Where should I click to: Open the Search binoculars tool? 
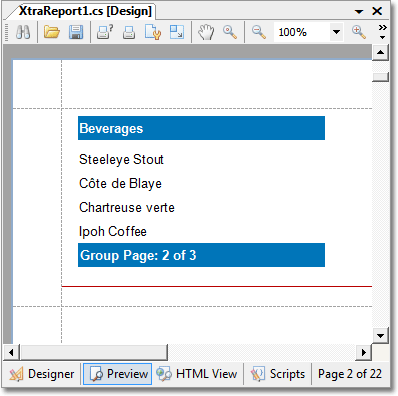tap(23, 32)
